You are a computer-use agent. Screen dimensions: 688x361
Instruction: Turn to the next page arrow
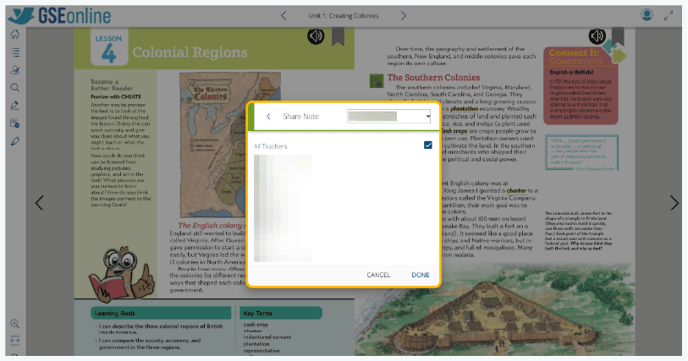[674, 203]
